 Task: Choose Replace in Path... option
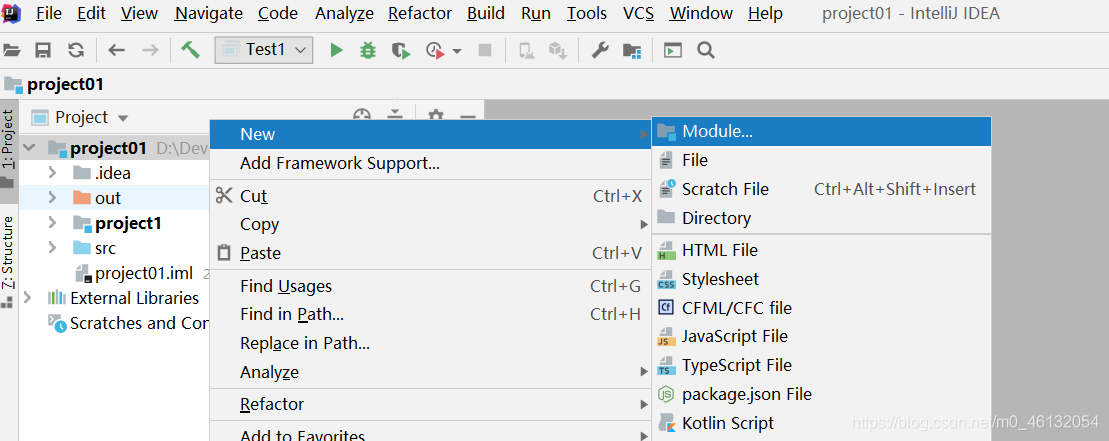click(x=431, y=343)
